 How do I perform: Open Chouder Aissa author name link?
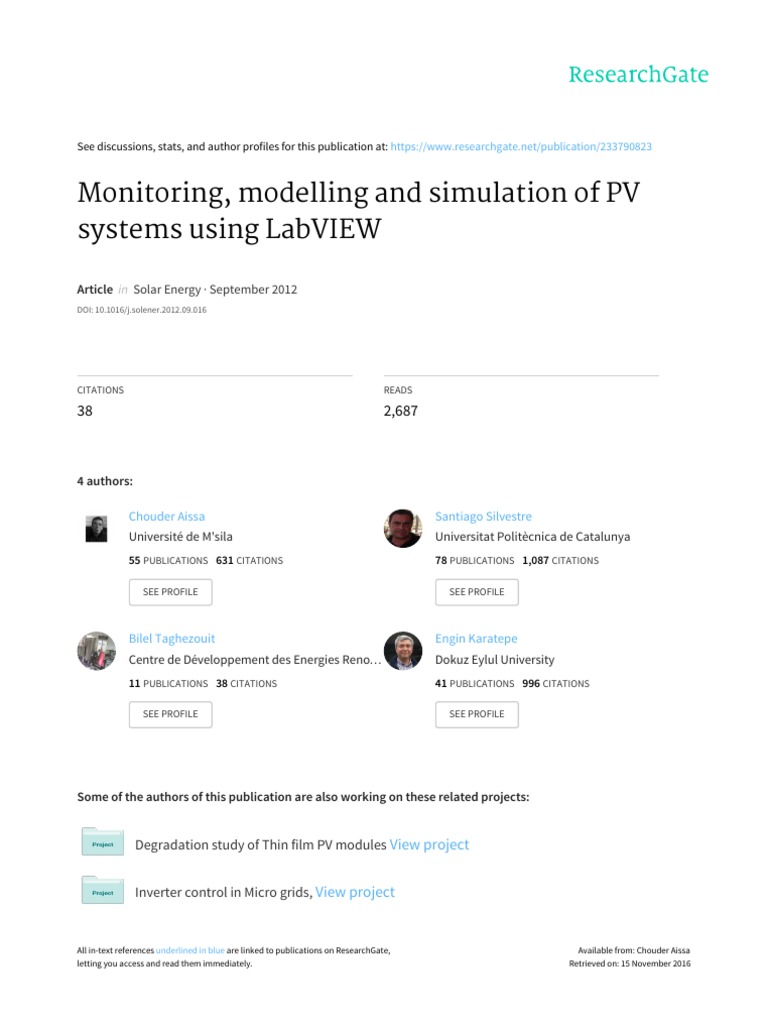(x=167, y=516)
